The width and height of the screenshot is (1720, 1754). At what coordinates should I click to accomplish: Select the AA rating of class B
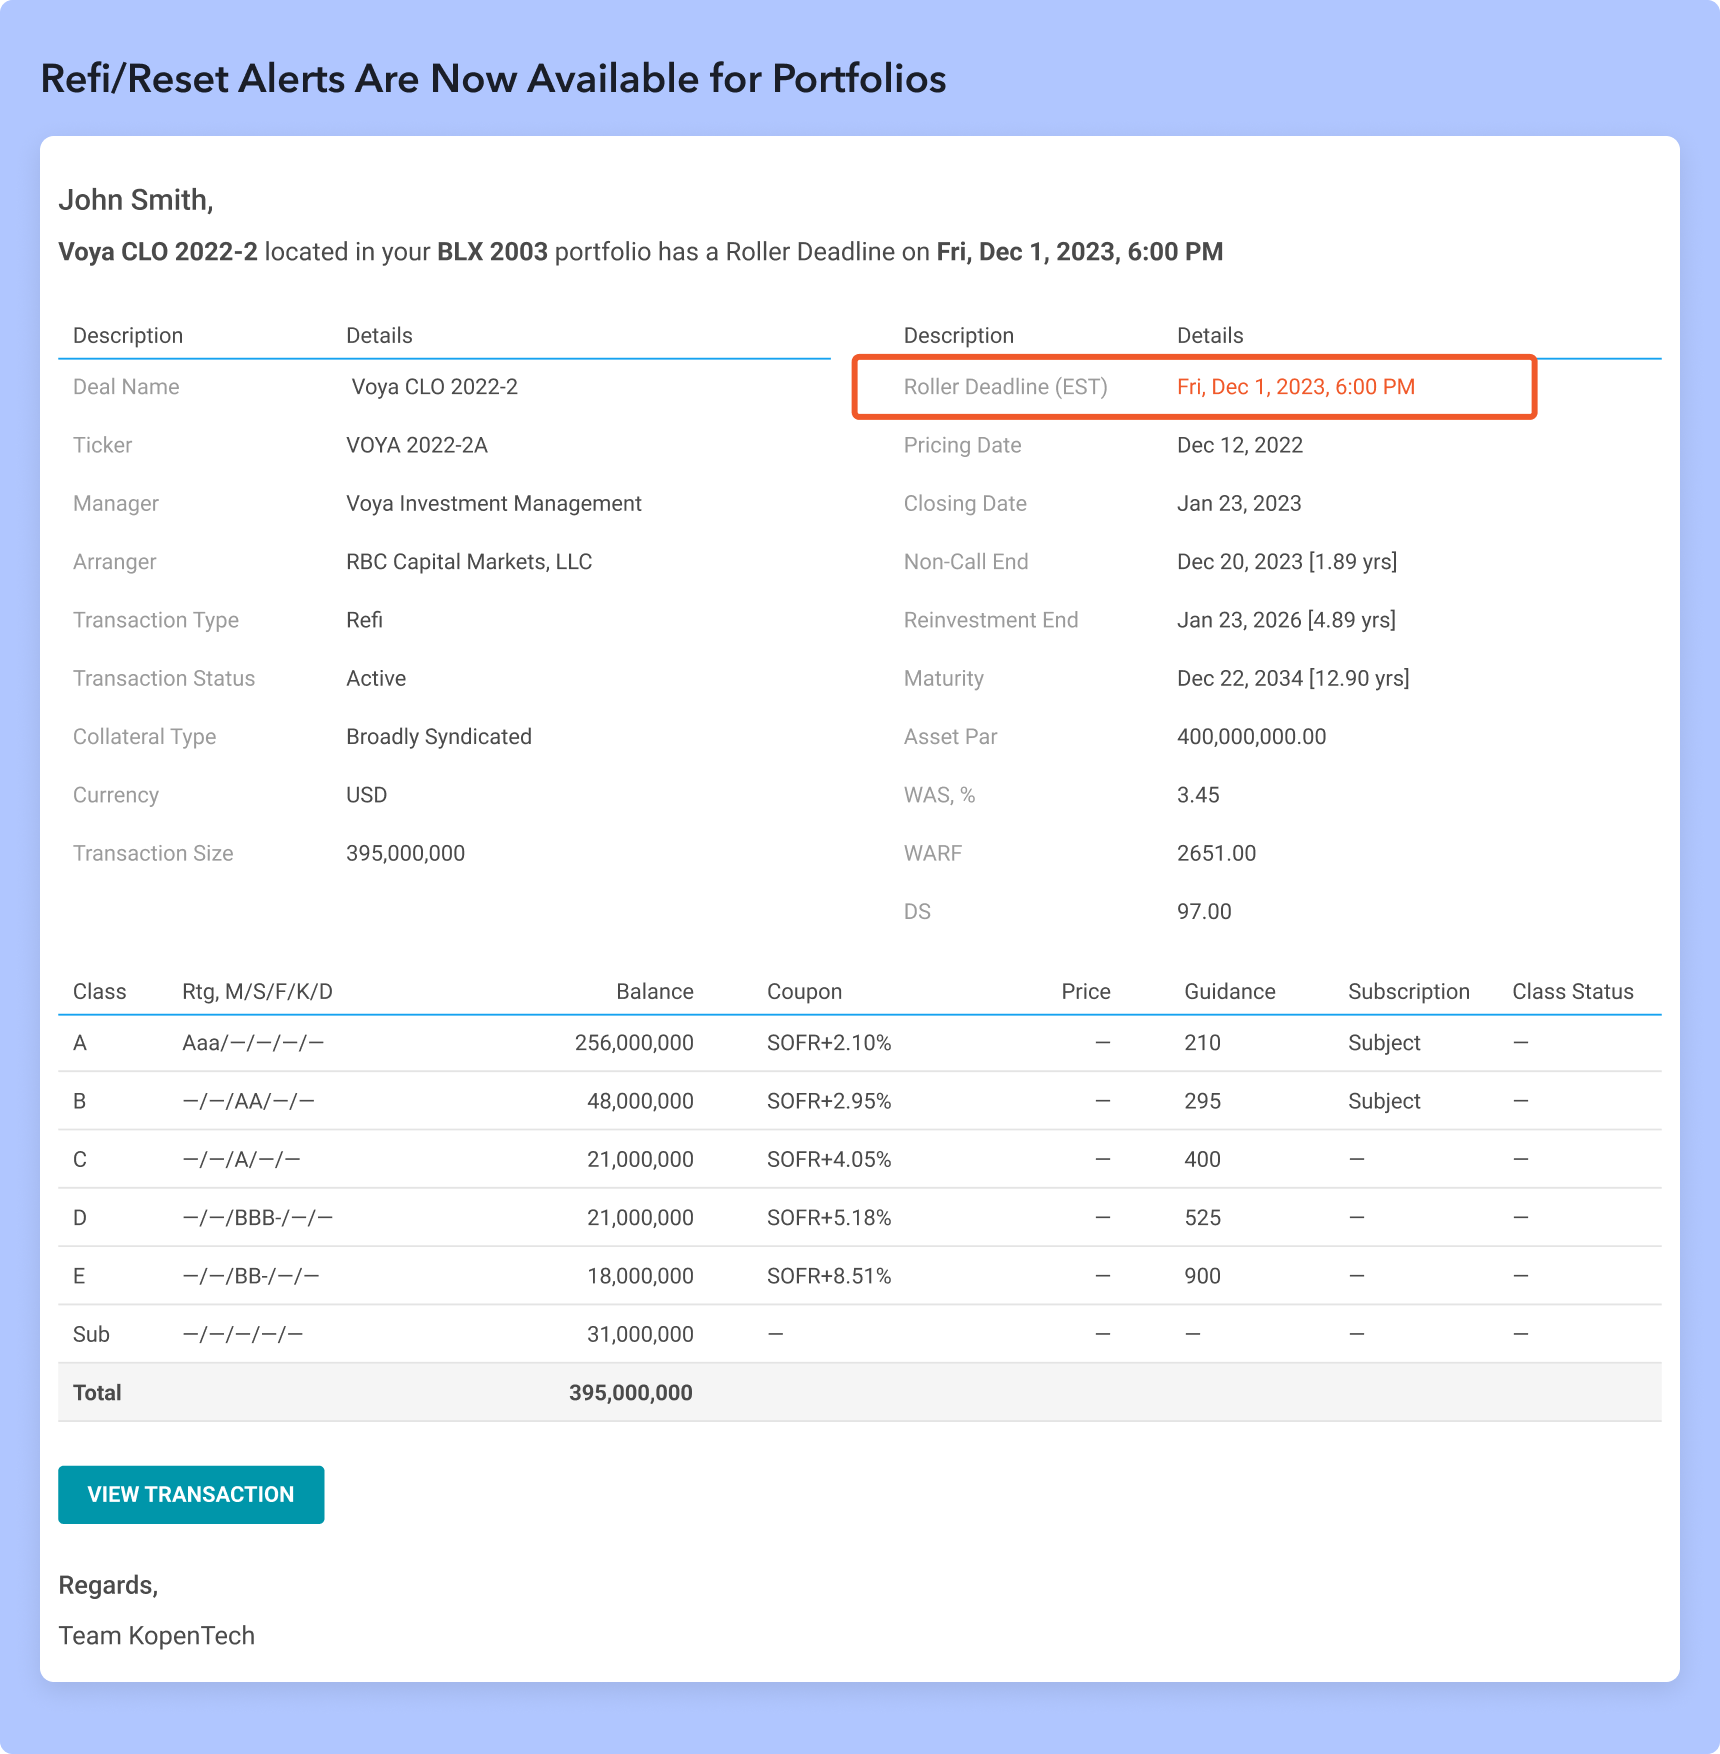(x=247, y=1101)
